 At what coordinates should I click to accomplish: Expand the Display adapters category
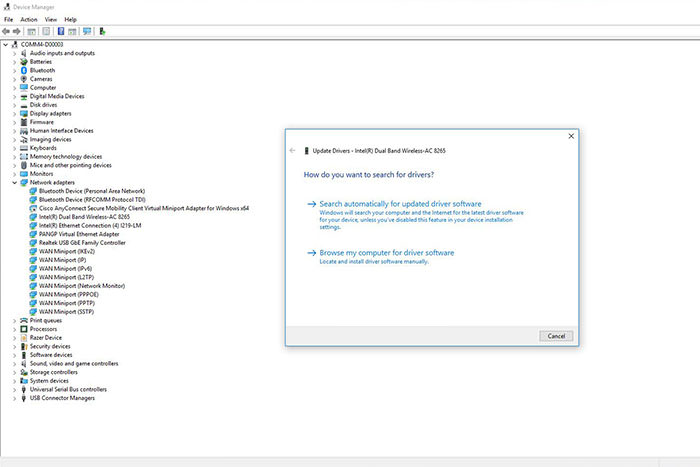coord(14,113)
